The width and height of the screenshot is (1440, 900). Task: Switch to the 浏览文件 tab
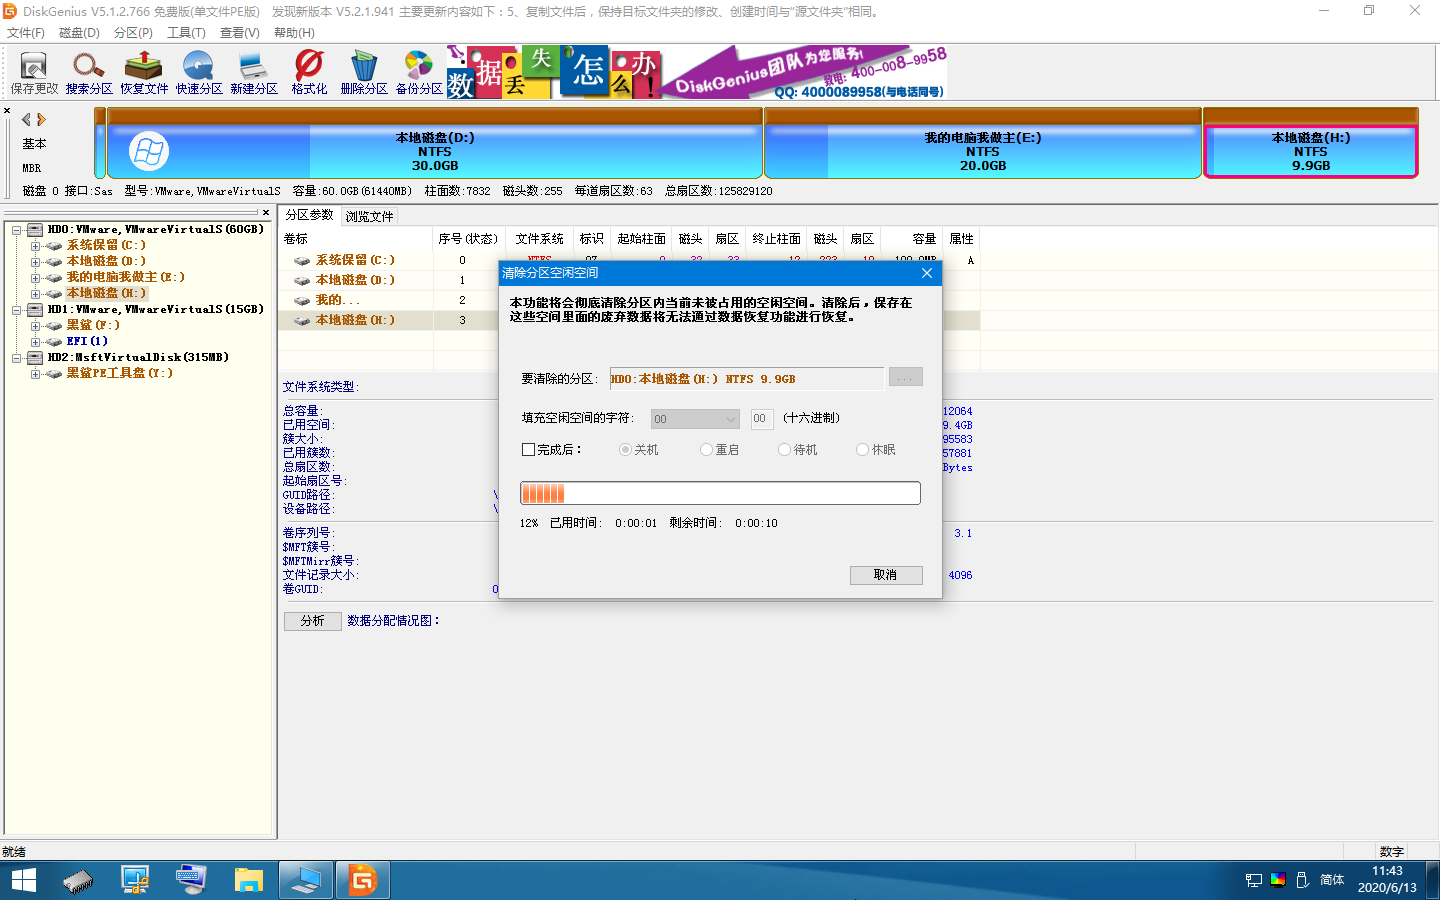coord(370,216)
